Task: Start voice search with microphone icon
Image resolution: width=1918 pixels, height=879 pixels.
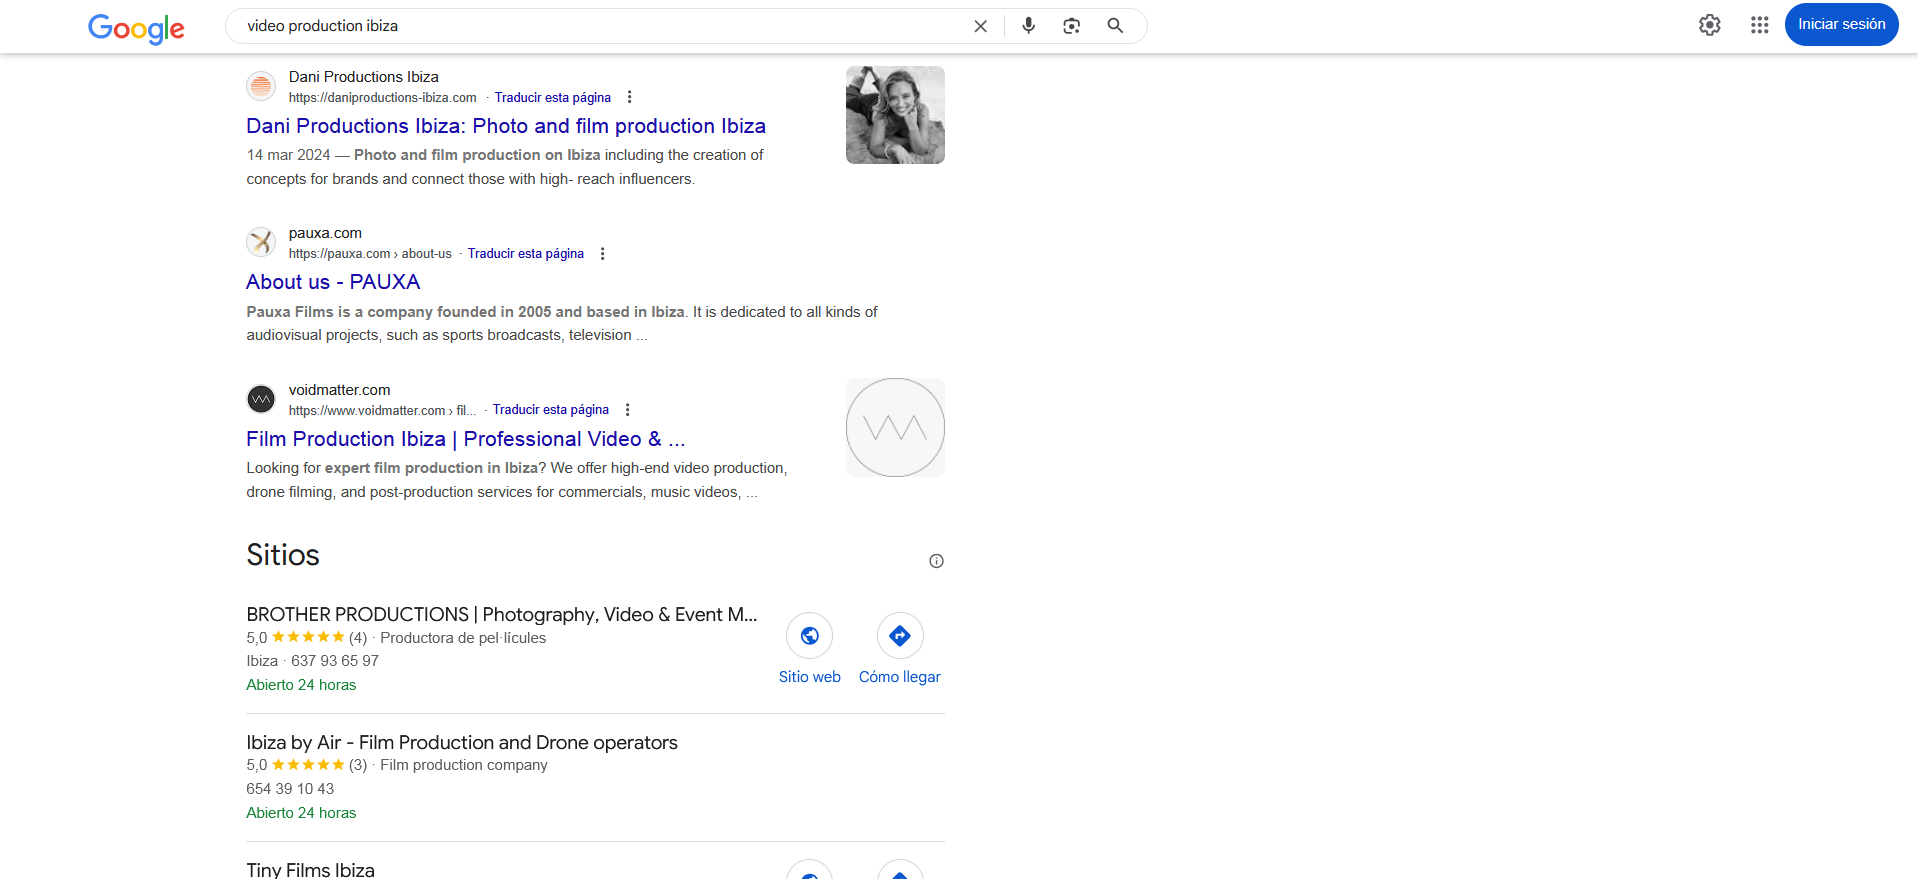Action: 1028,26
